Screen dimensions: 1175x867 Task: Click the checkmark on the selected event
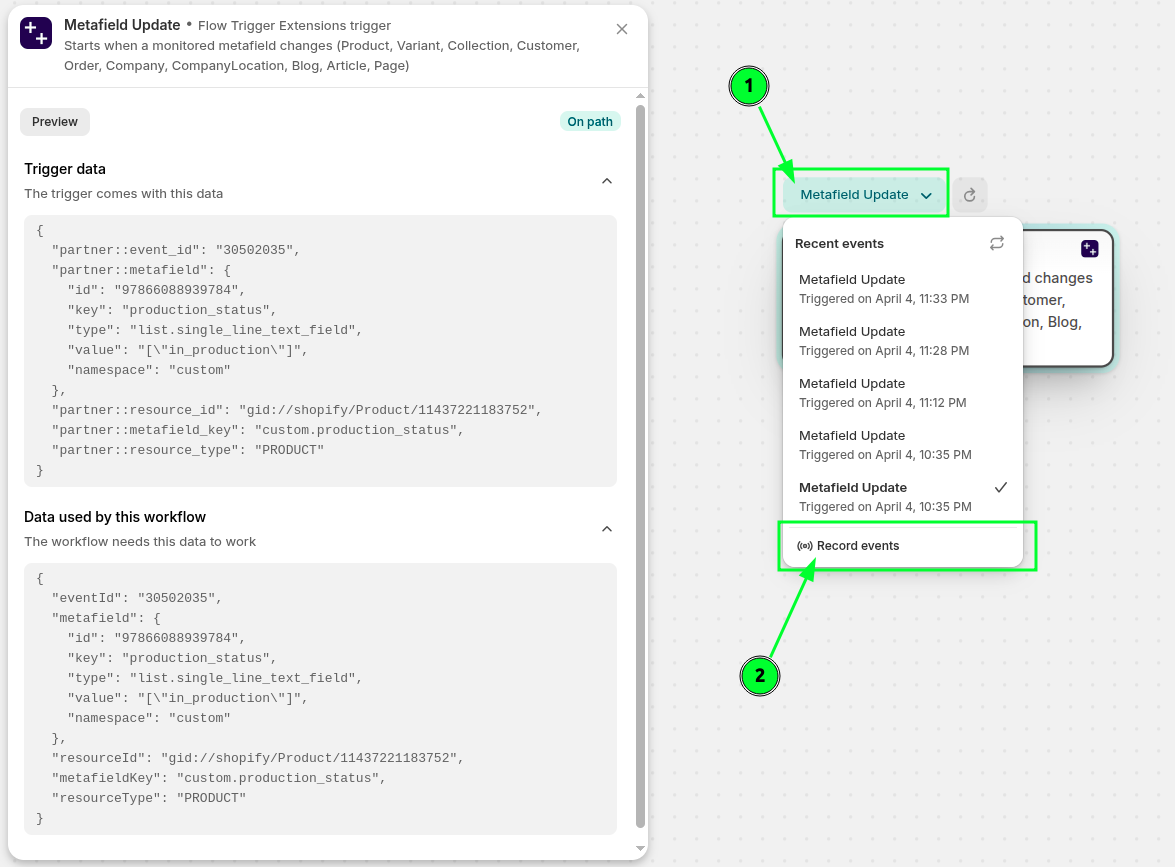tap(1001, 487)
